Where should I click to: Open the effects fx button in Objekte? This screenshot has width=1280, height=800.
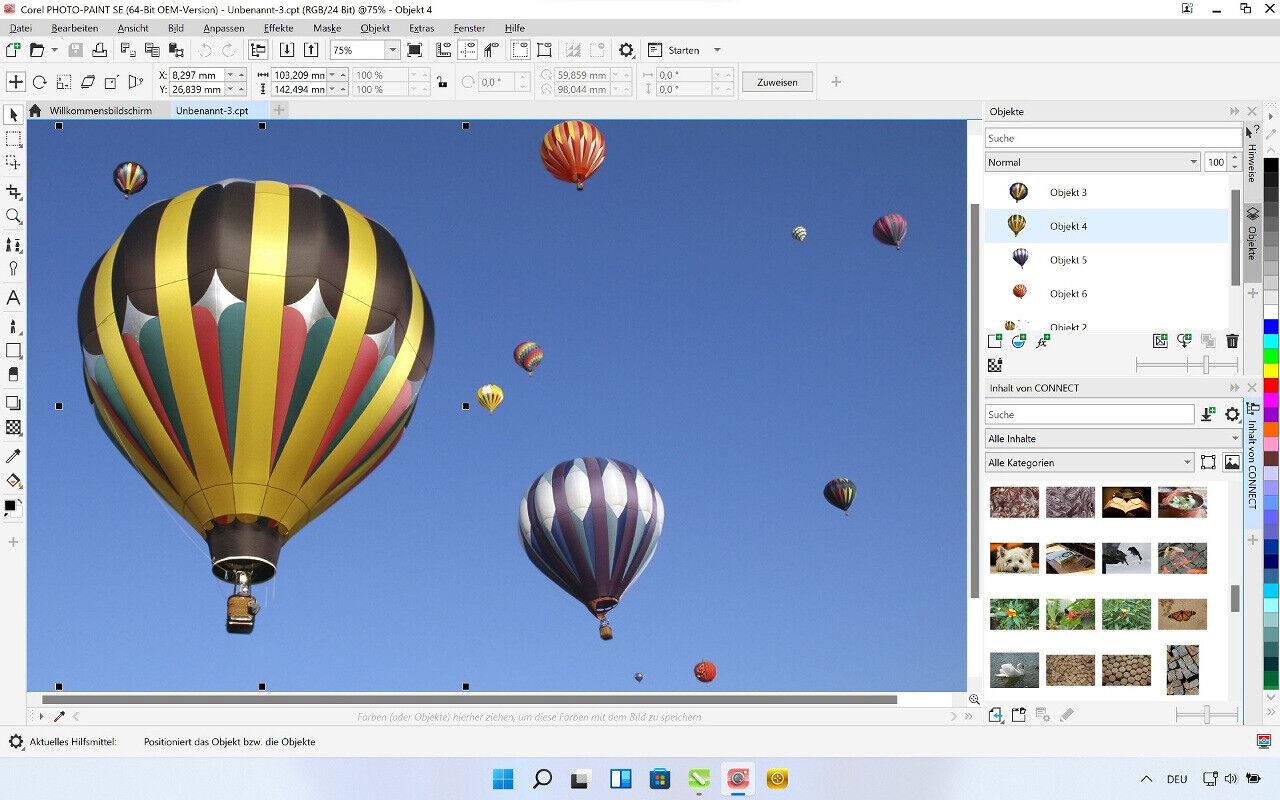point(1043,341)
